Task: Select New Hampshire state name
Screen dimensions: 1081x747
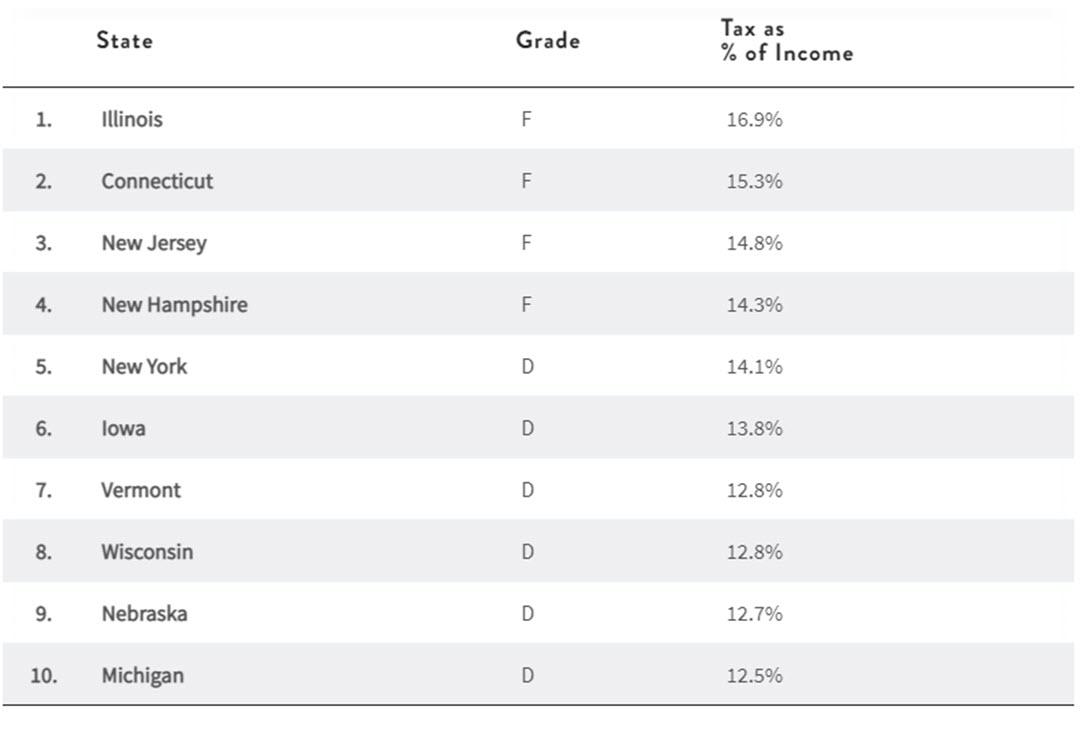Action: pyautogui.click(x=174, y=305)
